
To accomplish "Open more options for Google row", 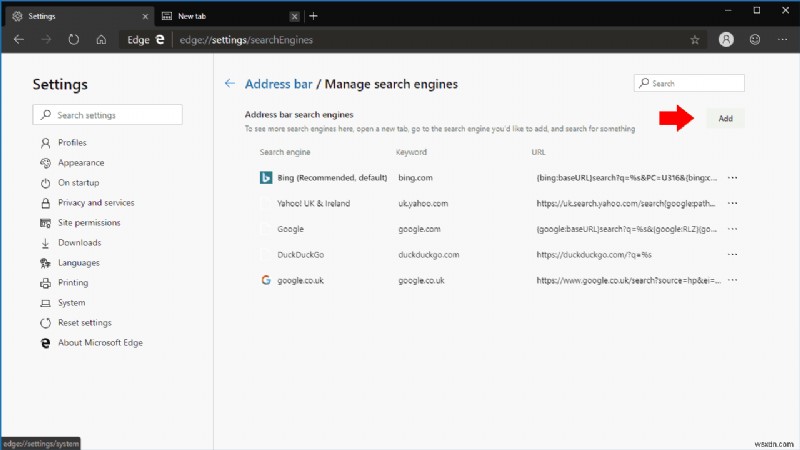I will coord(732,229).
